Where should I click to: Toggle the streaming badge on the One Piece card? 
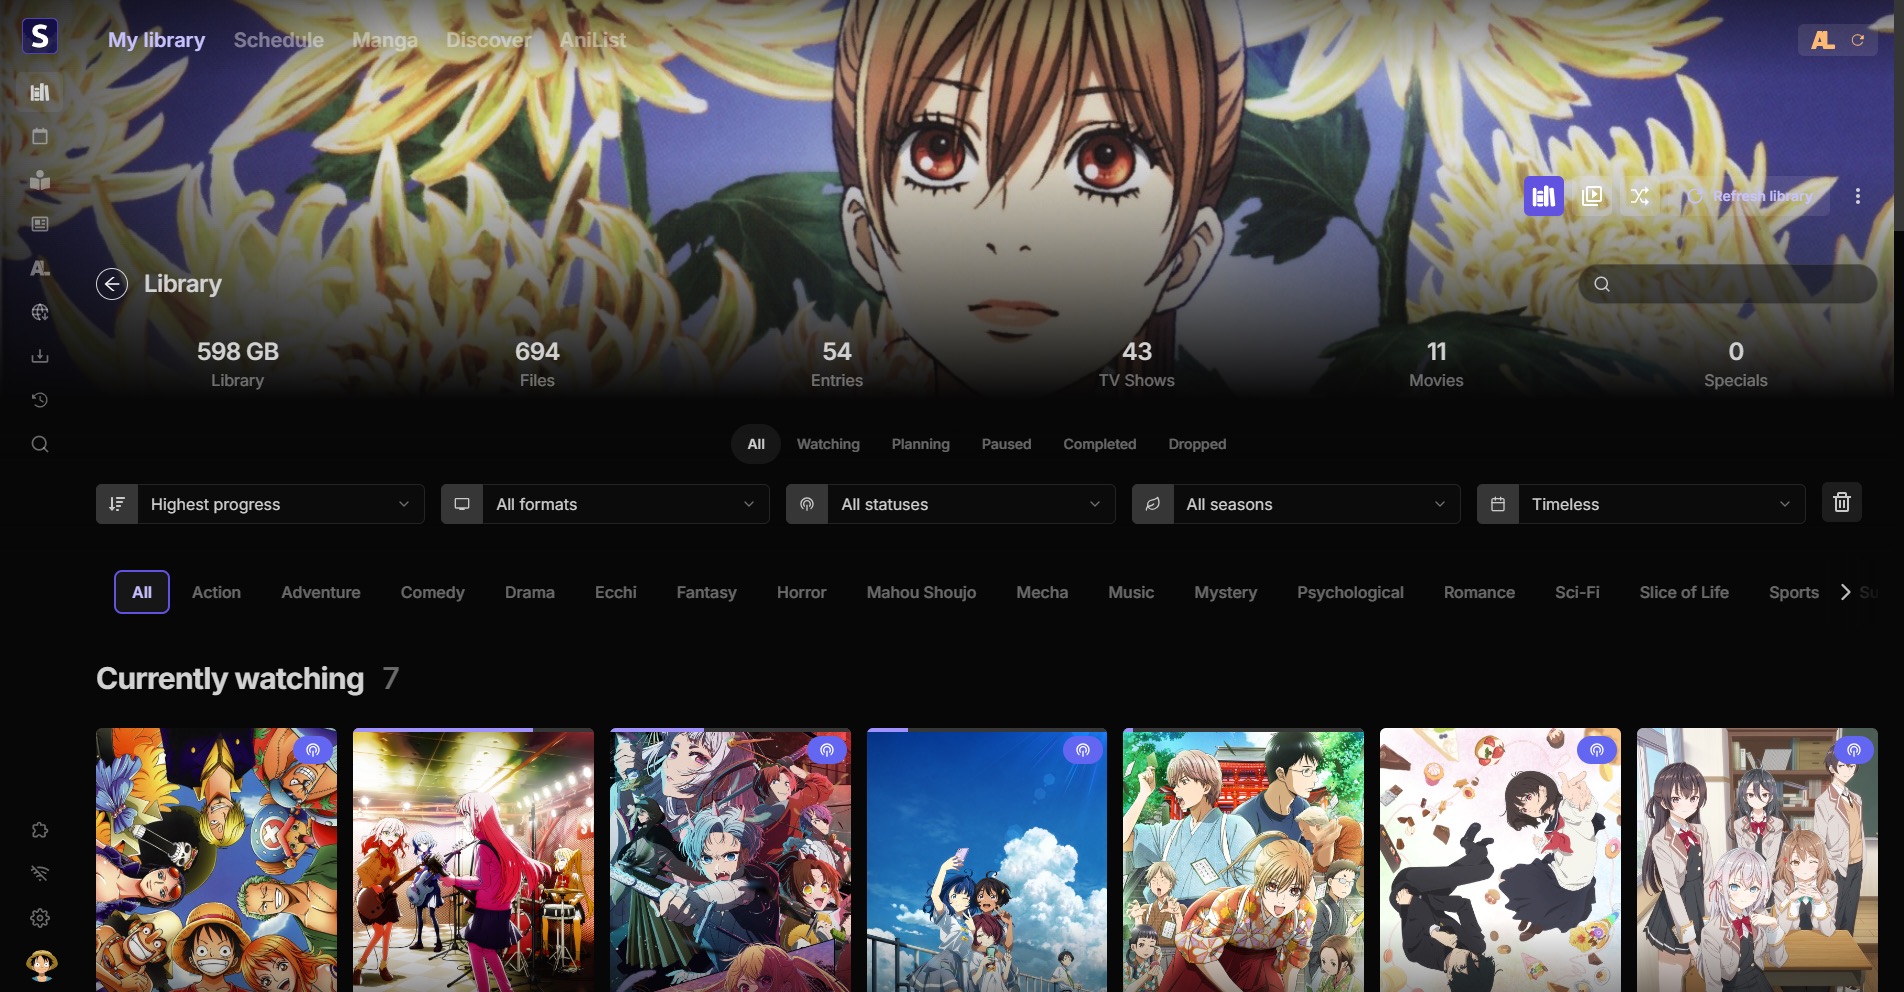[313, 749]
